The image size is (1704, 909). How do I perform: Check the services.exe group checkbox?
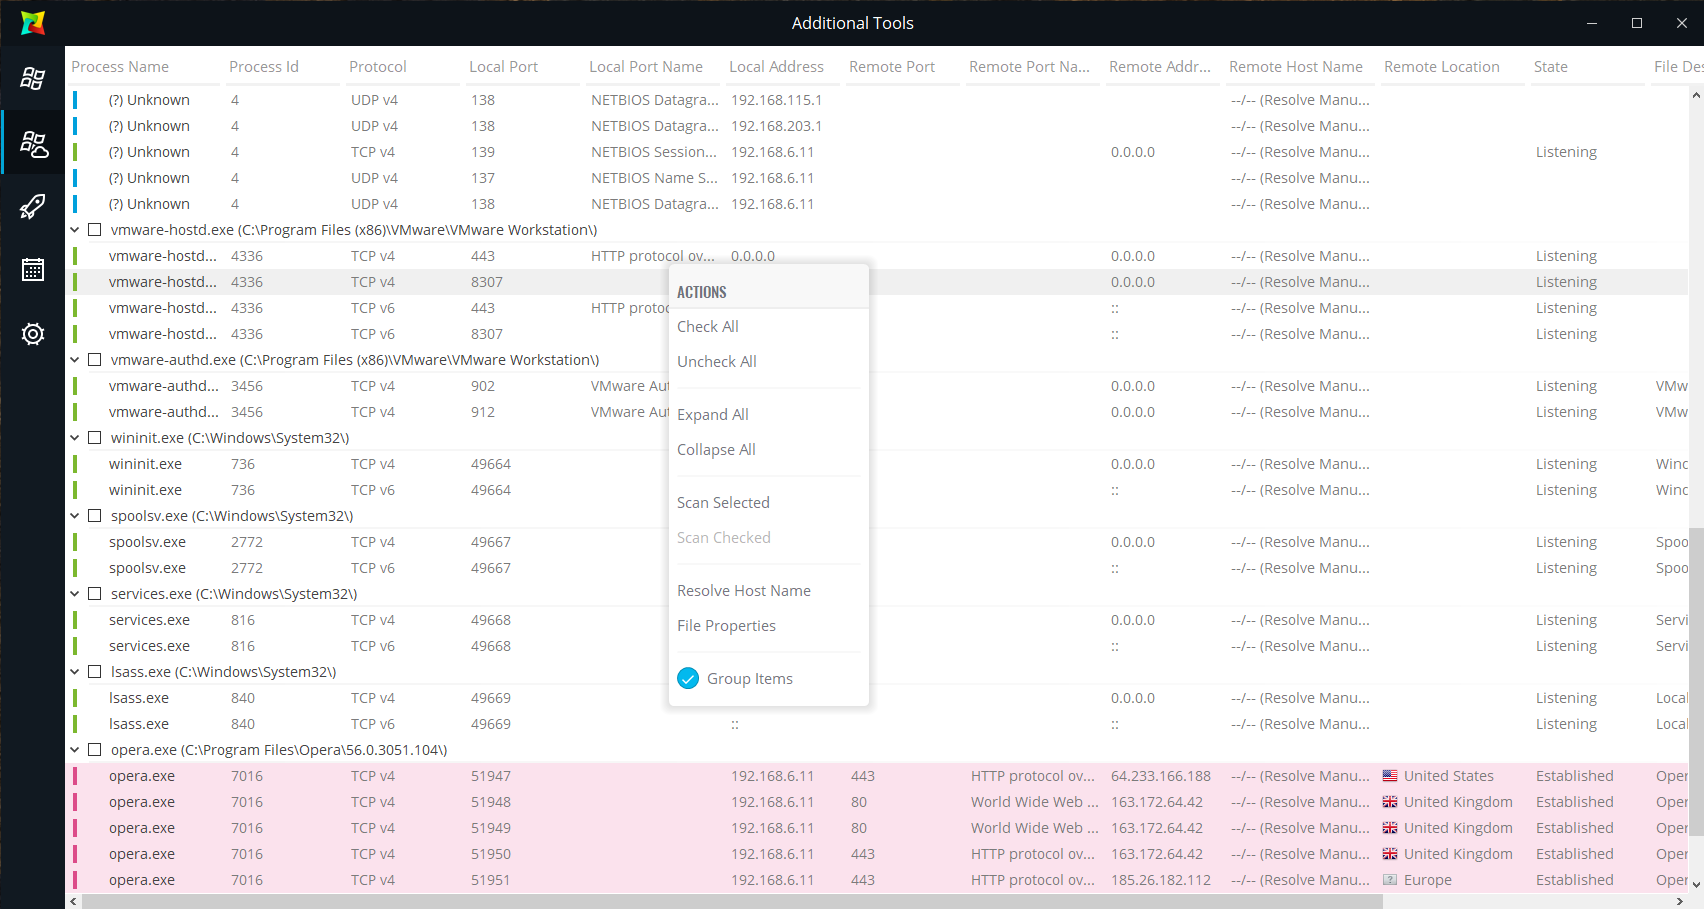[95, 594]
